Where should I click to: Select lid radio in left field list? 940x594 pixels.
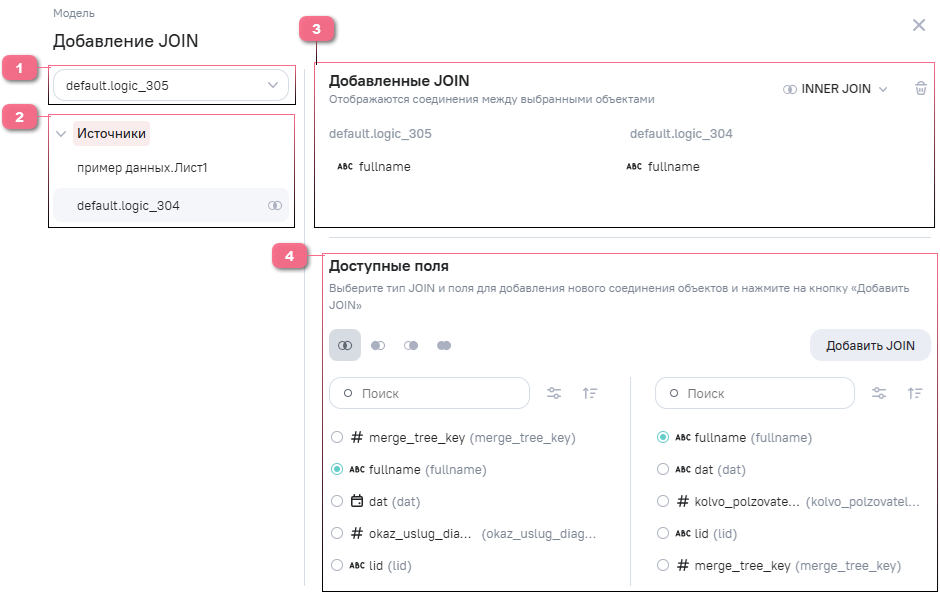(x=337, y=565)
